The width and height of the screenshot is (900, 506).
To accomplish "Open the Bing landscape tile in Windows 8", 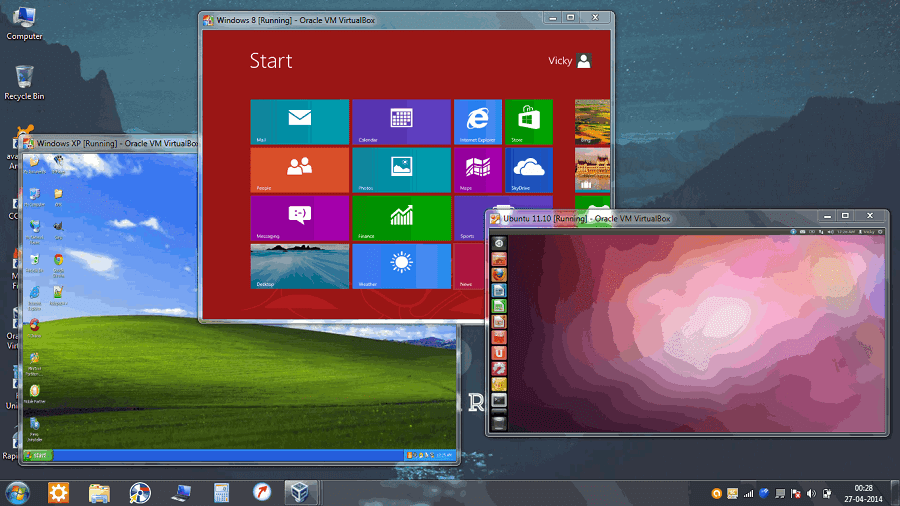I will 592,122.
